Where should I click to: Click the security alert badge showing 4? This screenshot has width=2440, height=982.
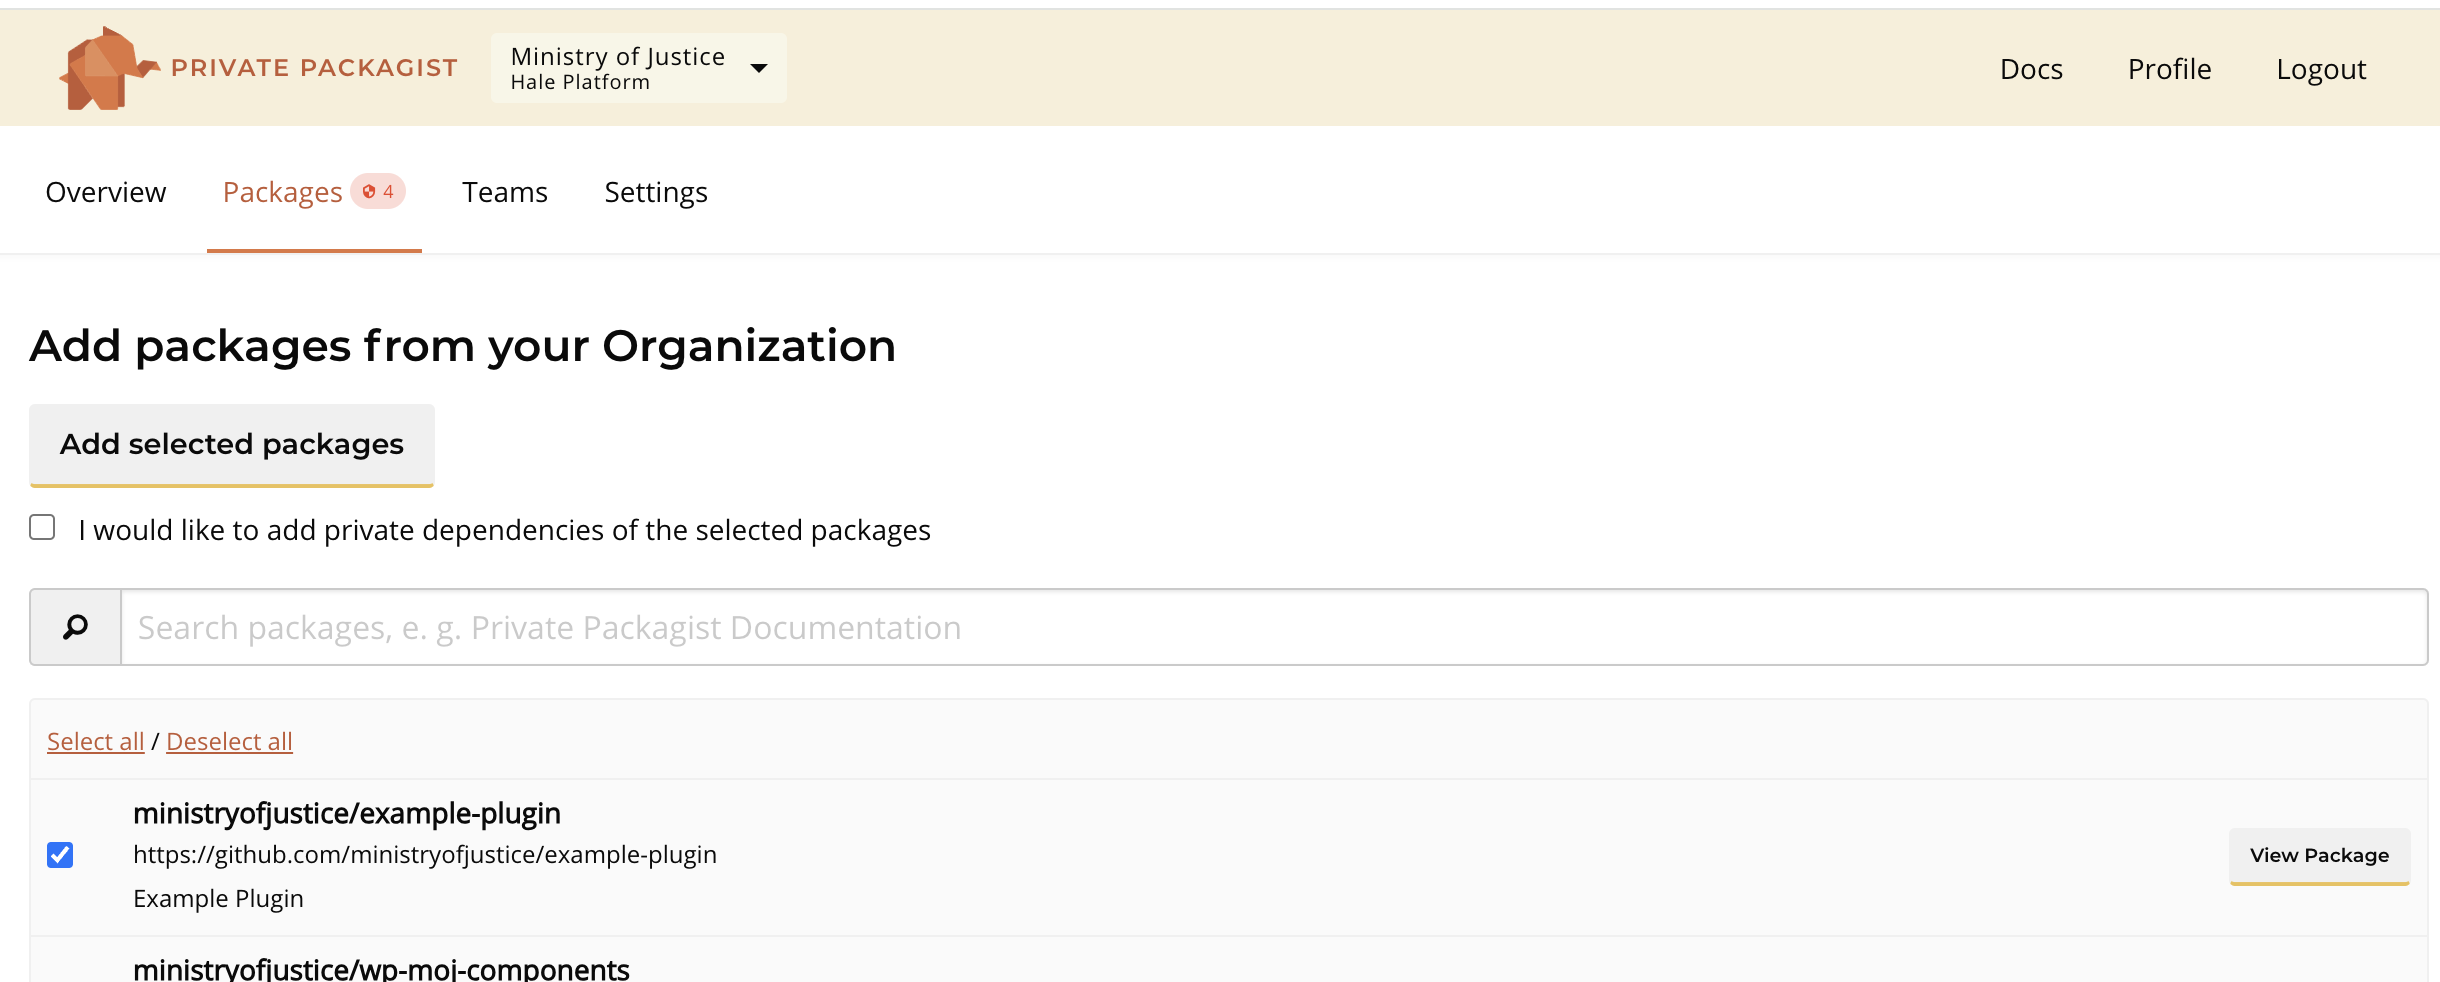click(378, 191)
